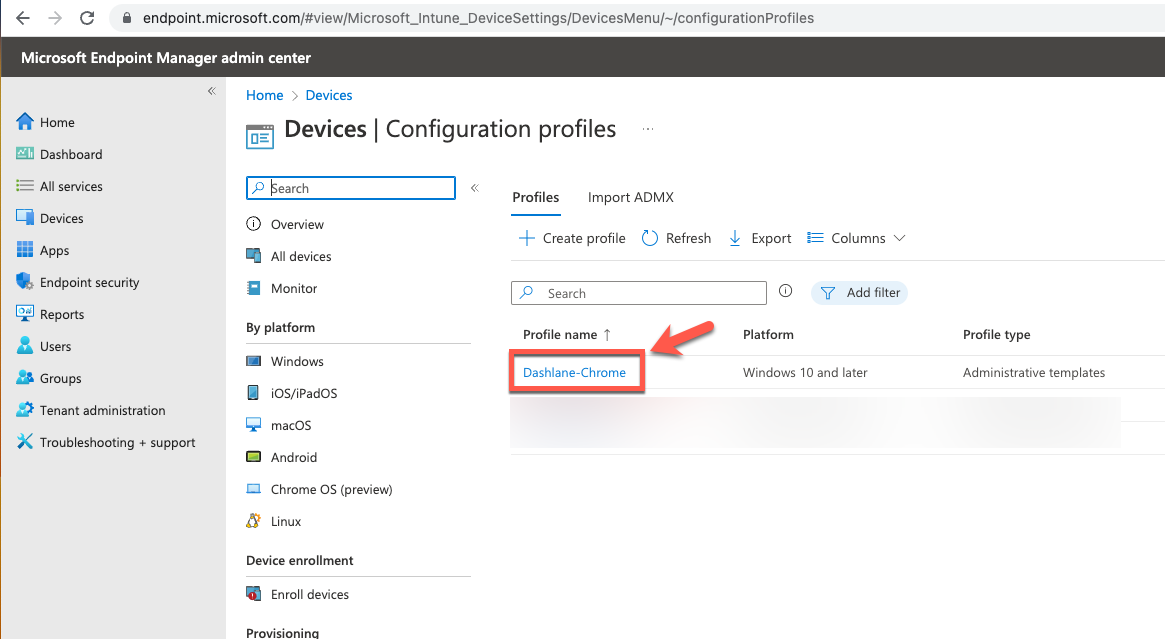Click the Overview info icon
The image size is (1165, 639).
[253, 223]
